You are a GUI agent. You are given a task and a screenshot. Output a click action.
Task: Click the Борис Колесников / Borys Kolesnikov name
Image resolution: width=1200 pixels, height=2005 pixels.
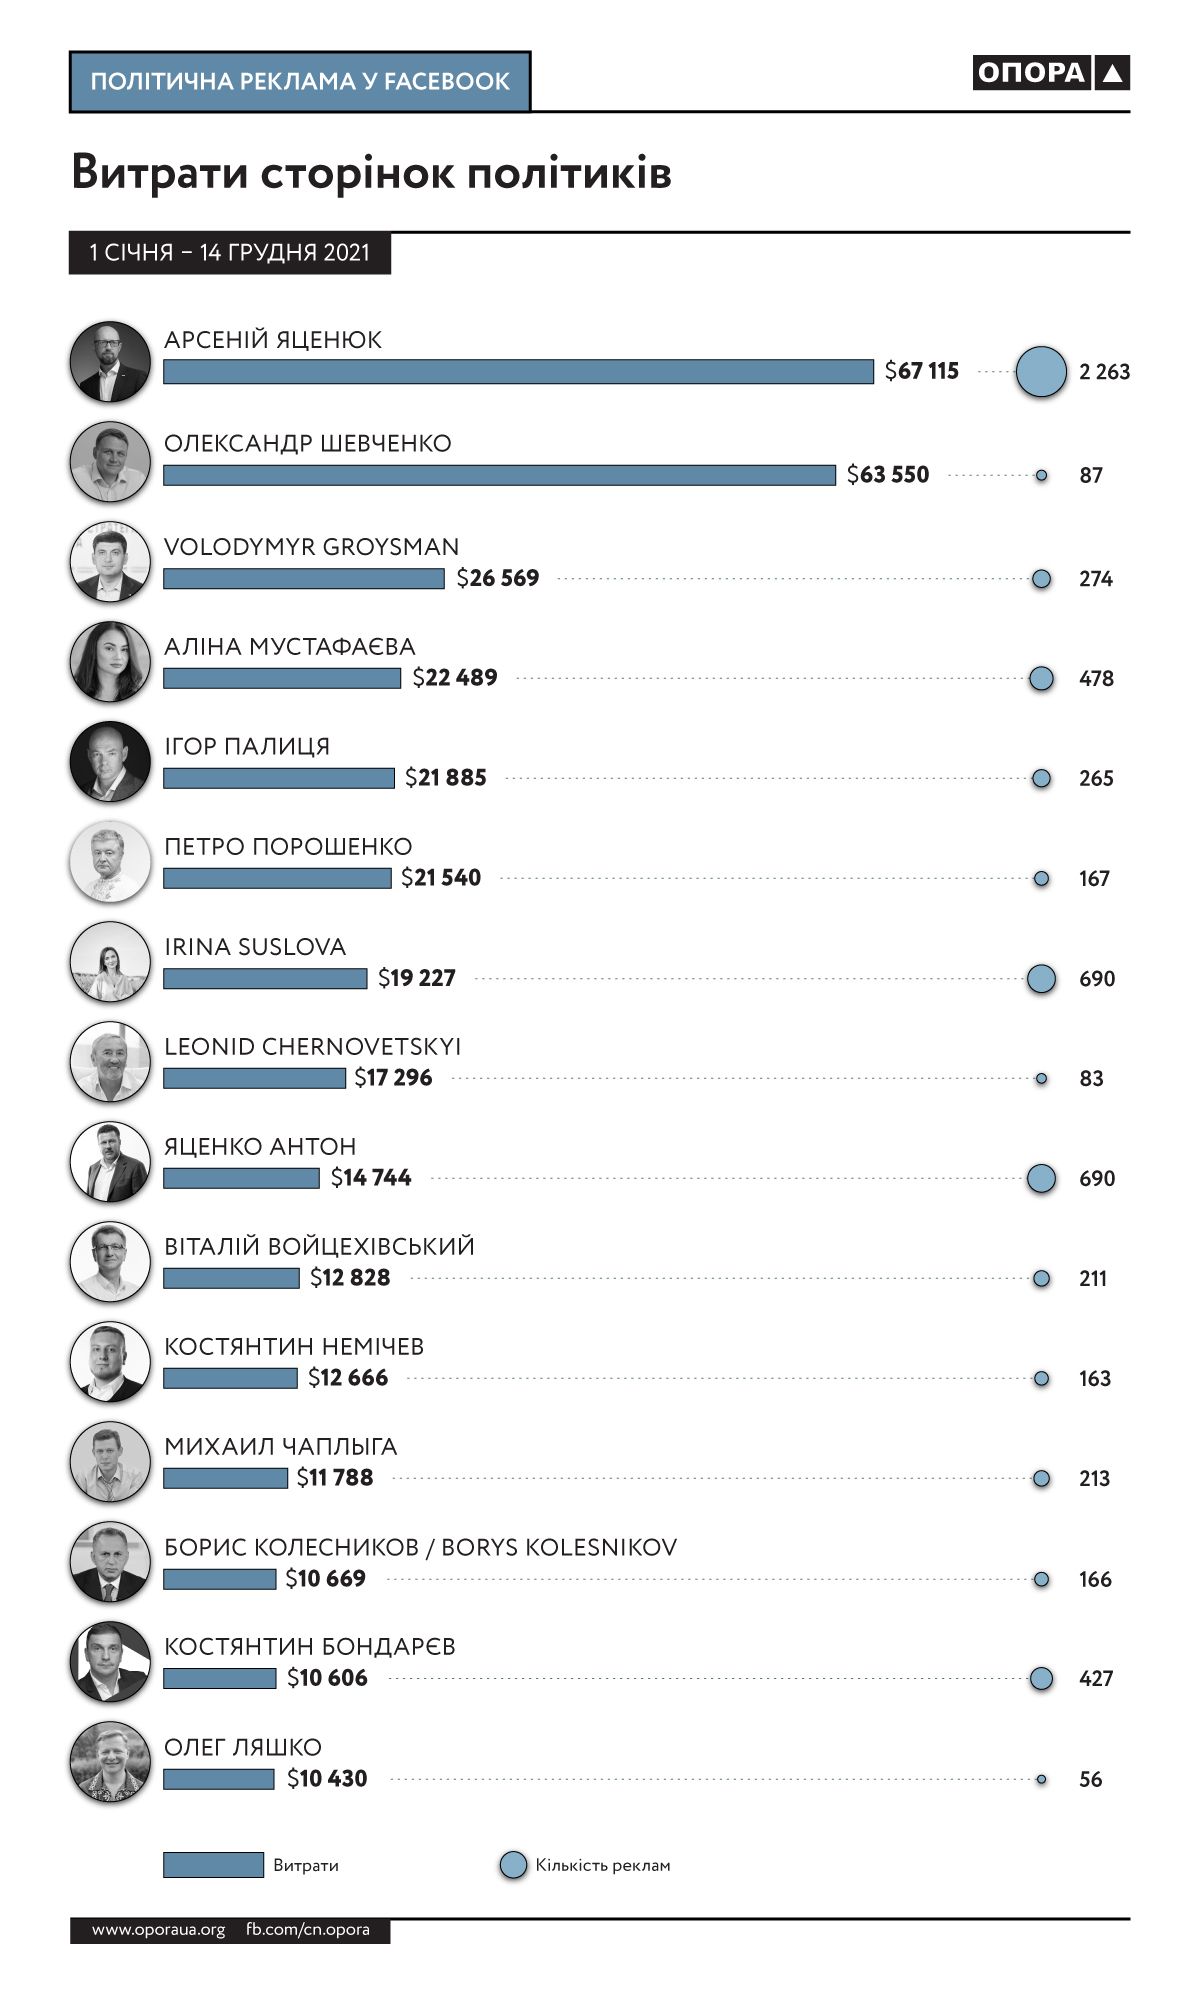[x=420, y=1547]
